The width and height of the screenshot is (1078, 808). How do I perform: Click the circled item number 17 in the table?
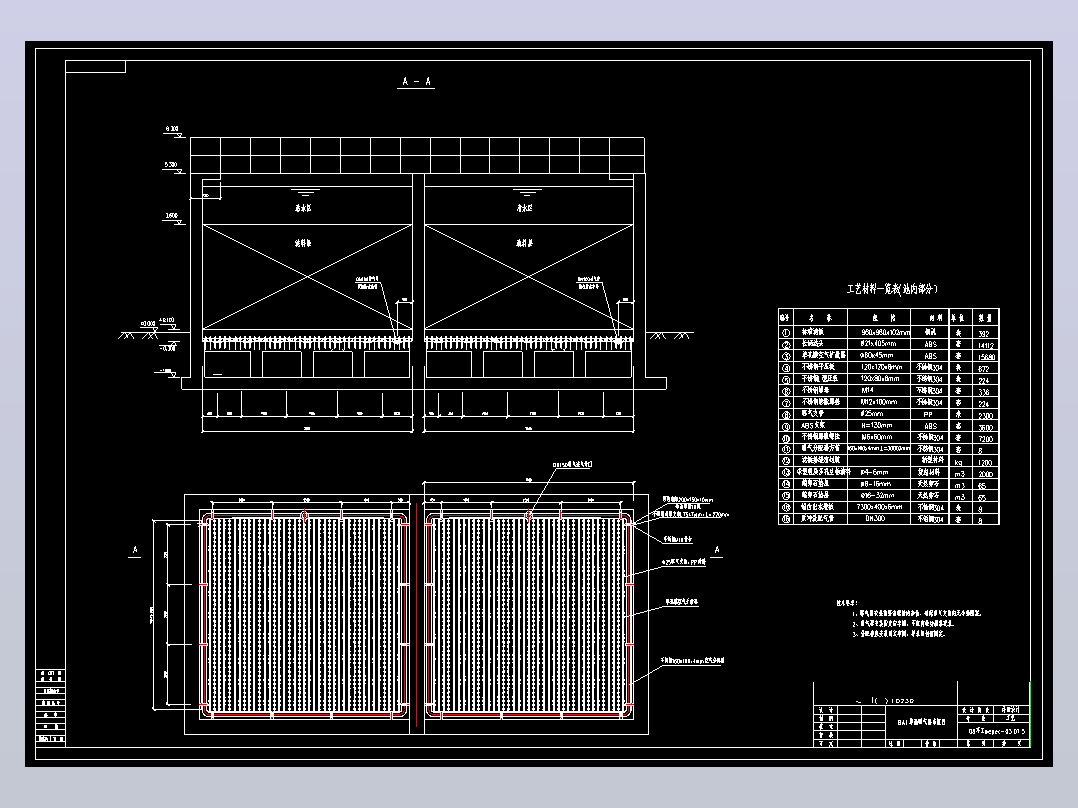(786, 518)
